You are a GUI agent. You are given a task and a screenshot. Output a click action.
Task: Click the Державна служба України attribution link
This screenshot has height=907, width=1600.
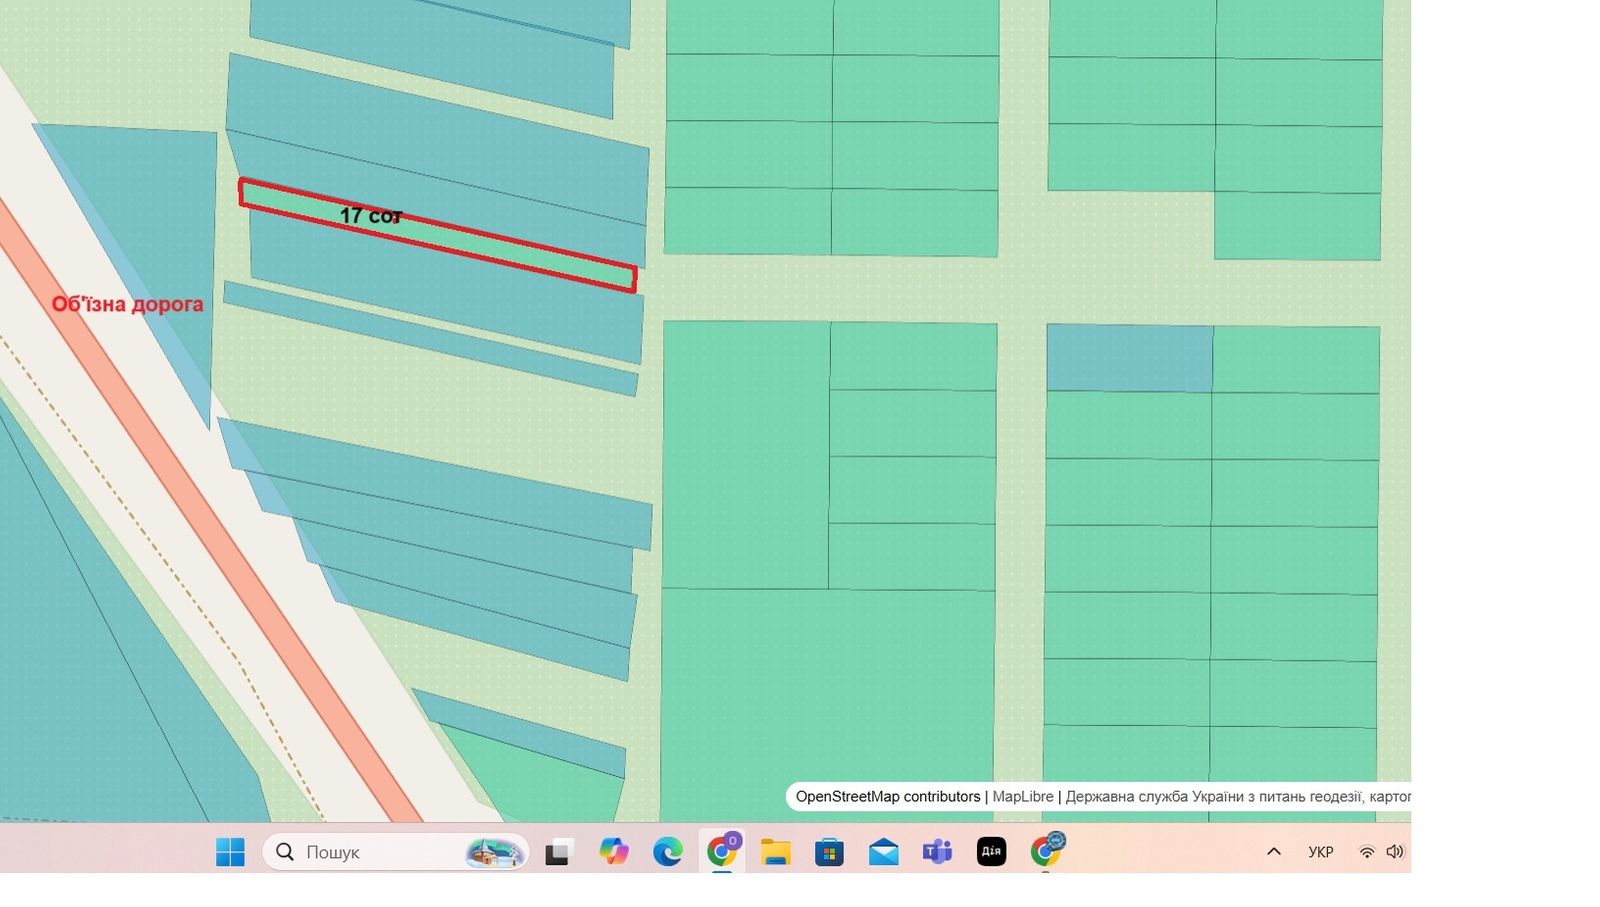click(x=1238, y=797)
